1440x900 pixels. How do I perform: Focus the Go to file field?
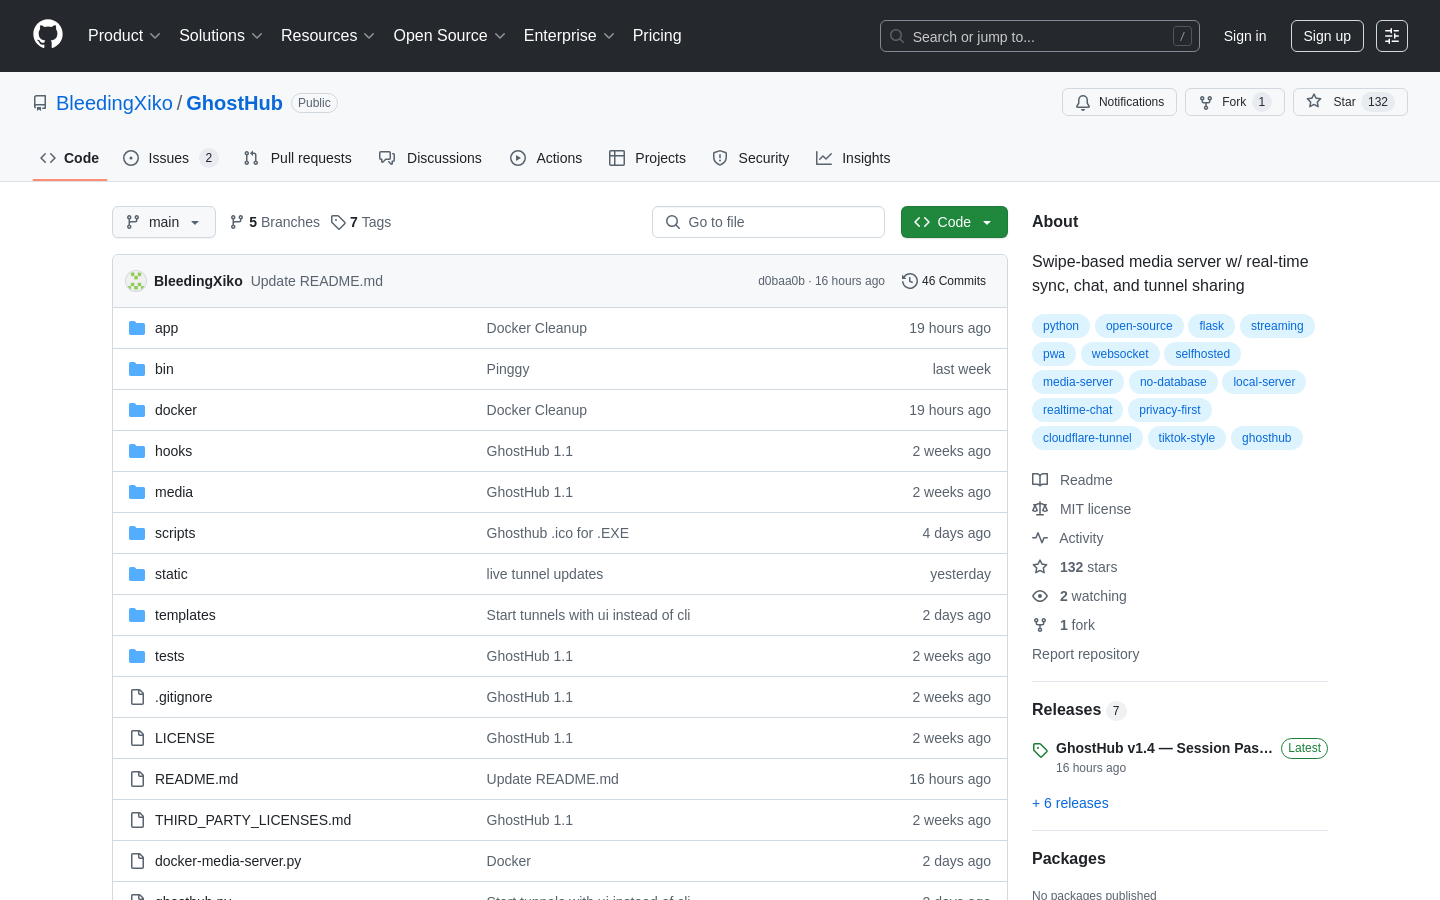[768, 222]
